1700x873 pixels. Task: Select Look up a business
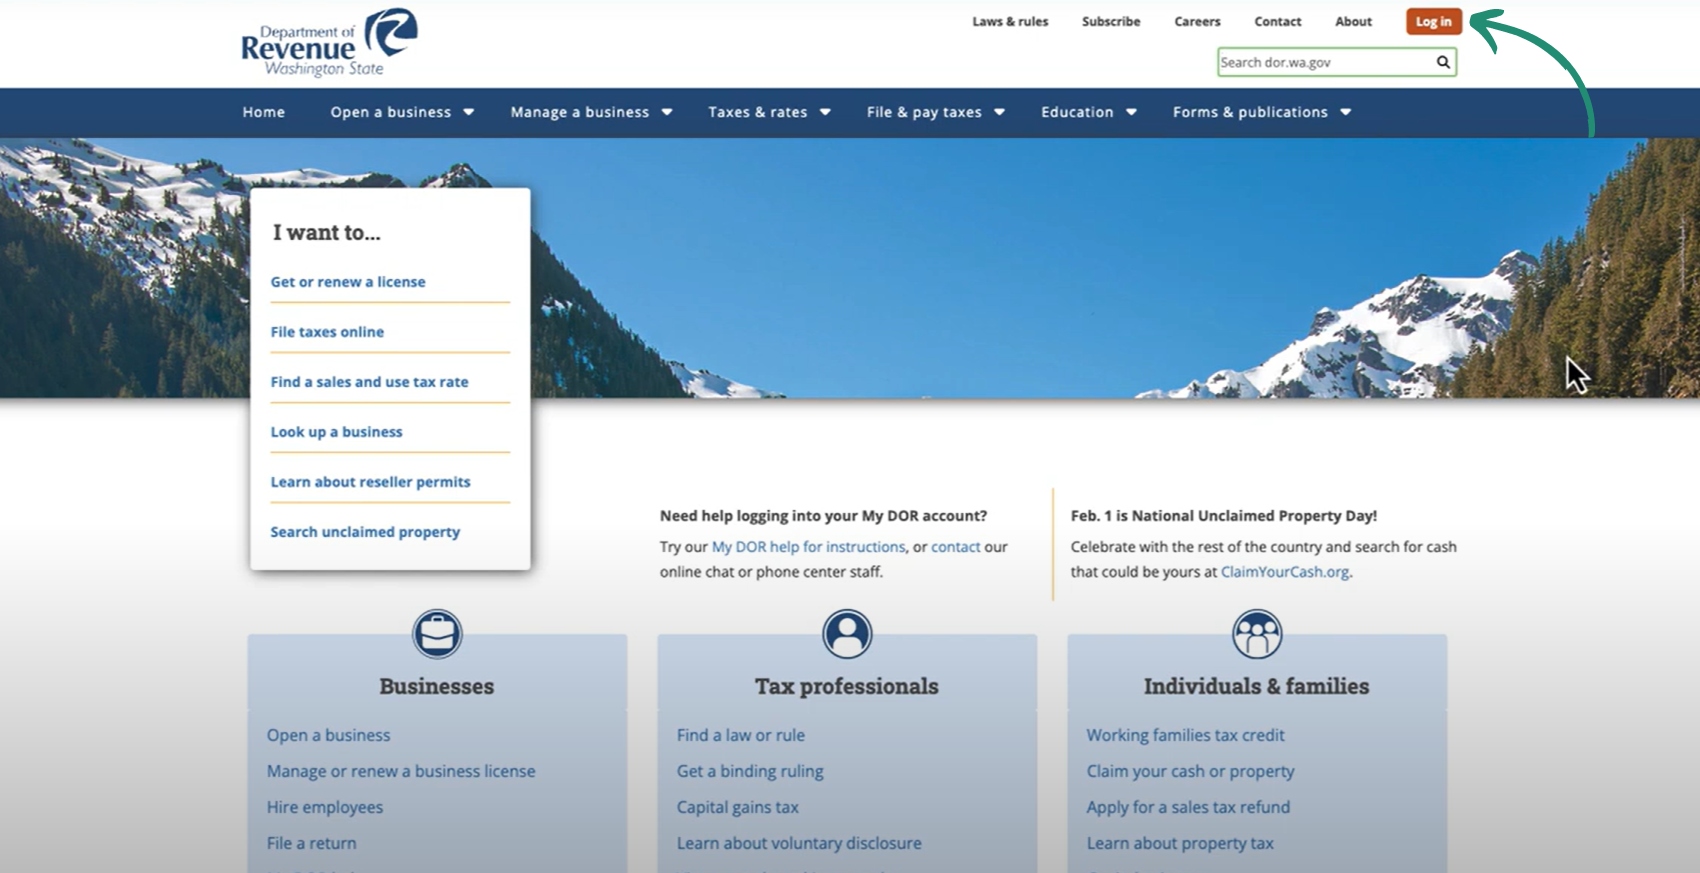336,432
